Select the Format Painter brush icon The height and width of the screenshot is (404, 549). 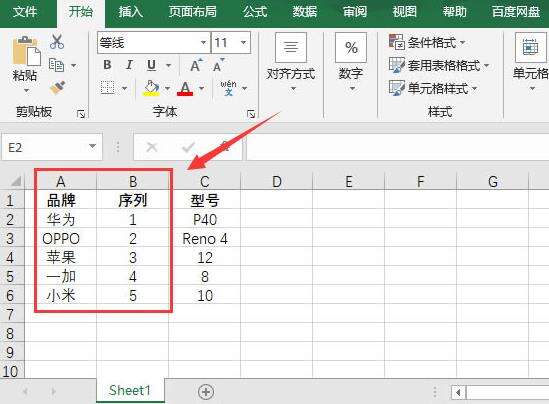pyautogui.click(x=57, y=88)
